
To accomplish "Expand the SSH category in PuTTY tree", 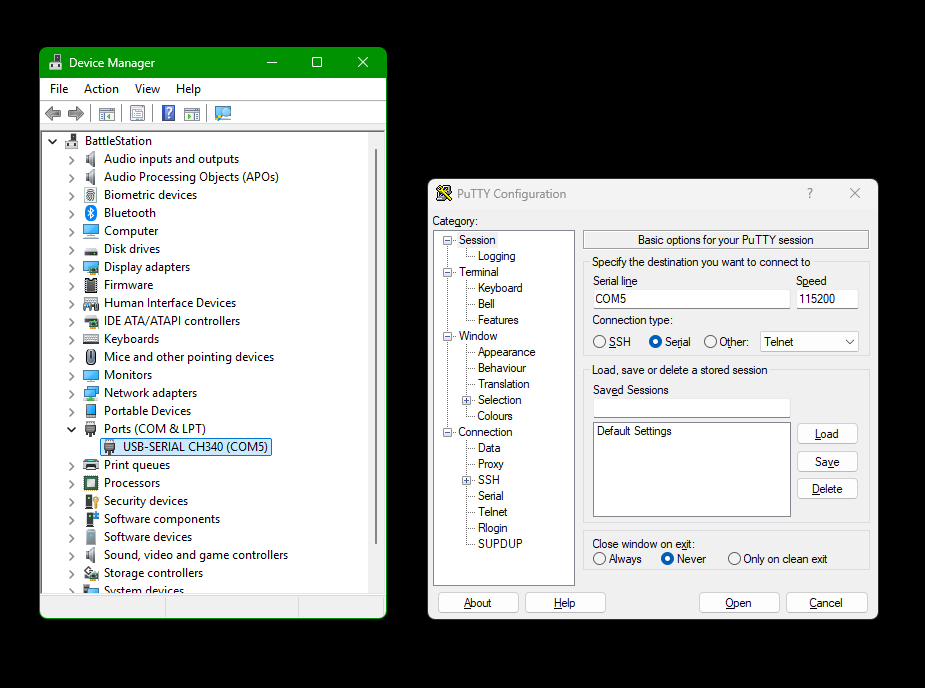I will tap(467, 480).
